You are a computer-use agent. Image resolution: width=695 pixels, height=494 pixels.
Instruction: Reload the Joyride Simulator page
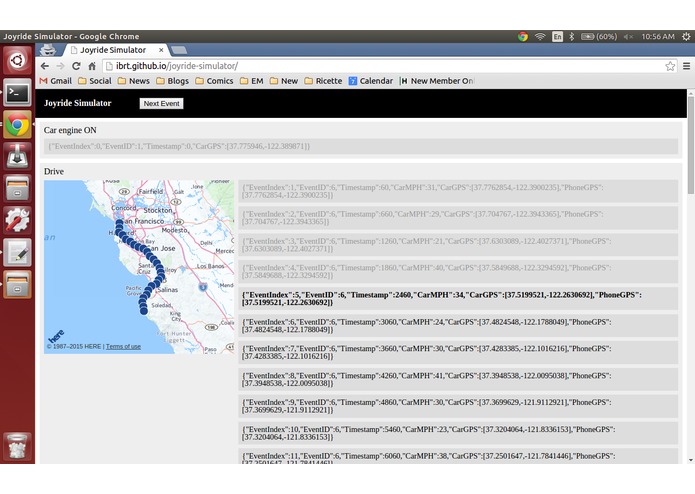pos(76,66)
